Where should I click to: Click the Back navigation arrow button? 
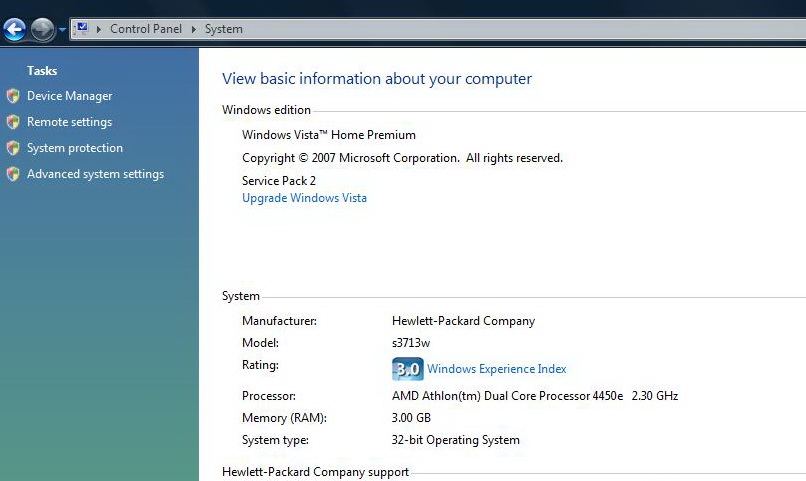(14, 30)
